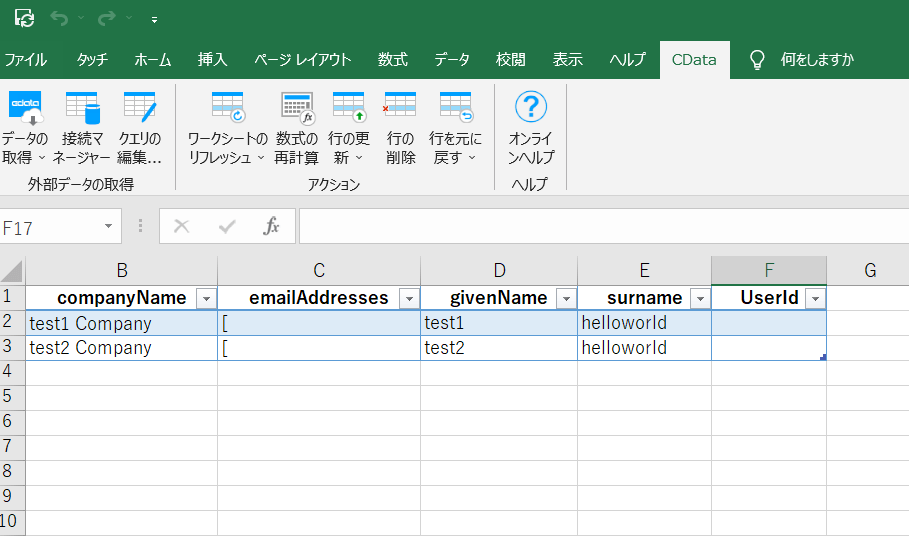Open the Online Help (オンラインヘルプ) icon
Viewport: 909px width, 536px height.
(x=531, y=107)
